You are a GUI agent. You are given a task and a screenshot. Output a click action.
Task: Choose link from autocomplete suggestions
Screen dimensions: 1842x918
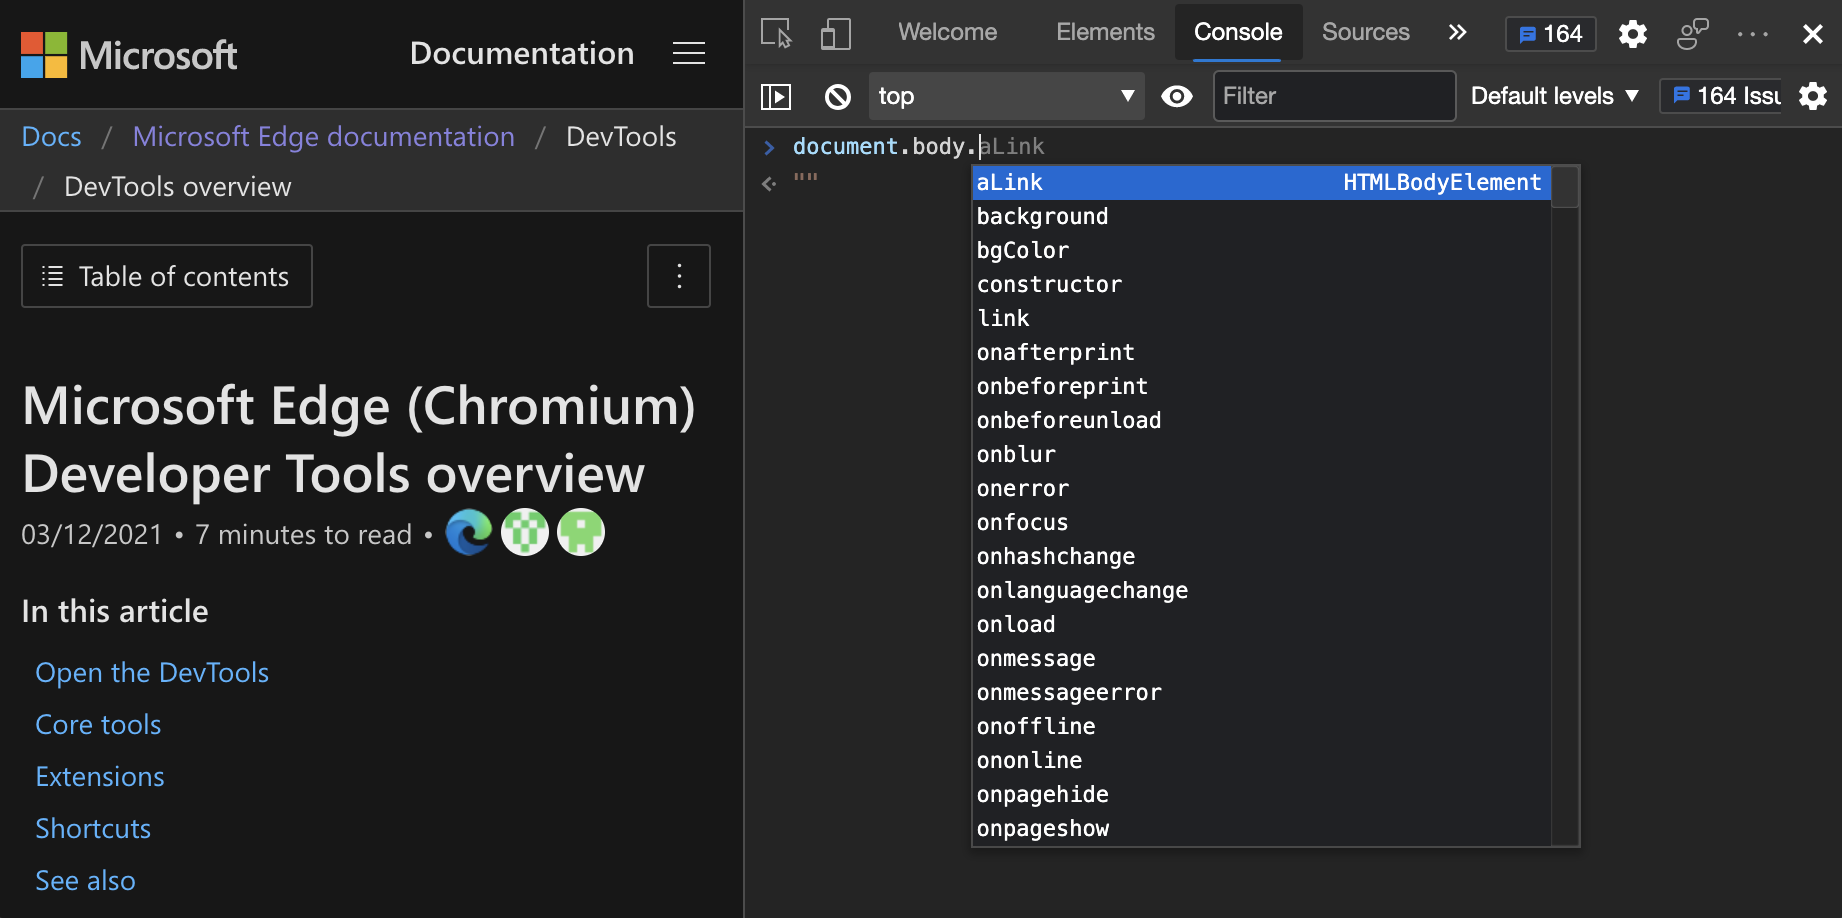pyautogui.click(x=1262, y=318)
